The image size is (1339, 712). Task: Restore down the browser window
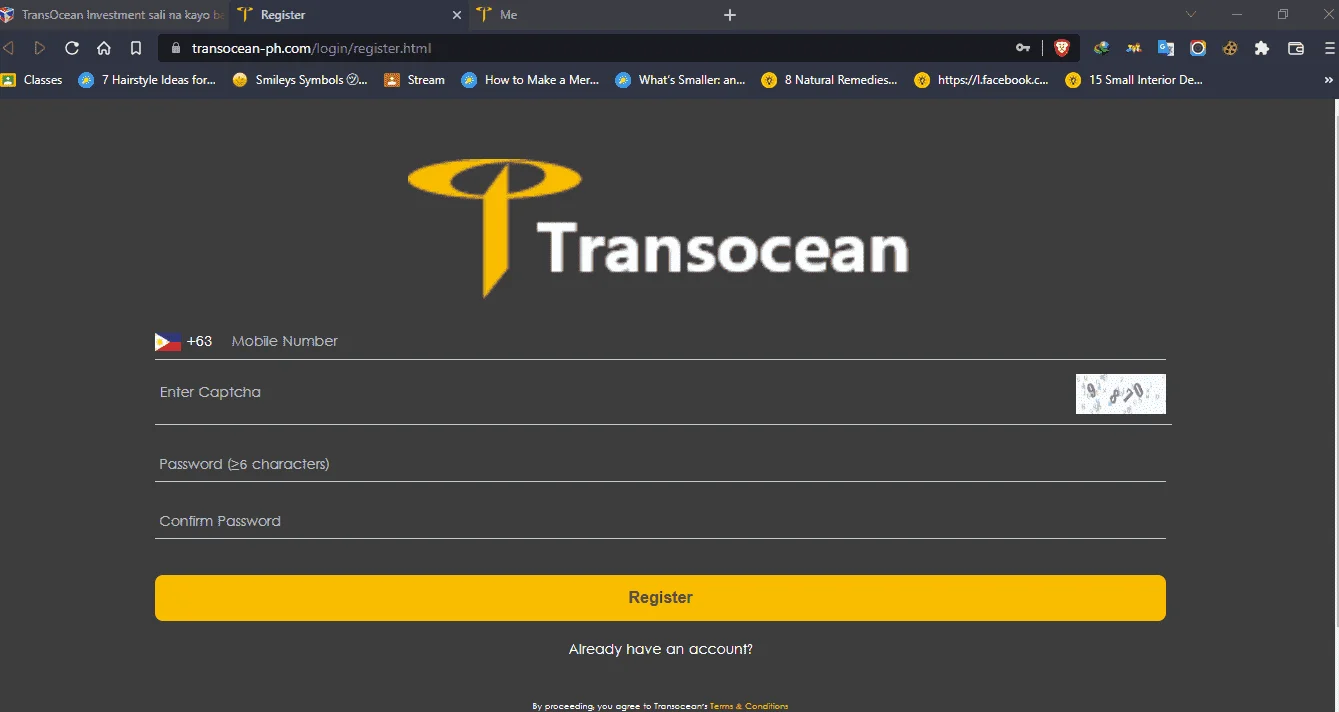pyautogui.click(x=1283, y=15)
